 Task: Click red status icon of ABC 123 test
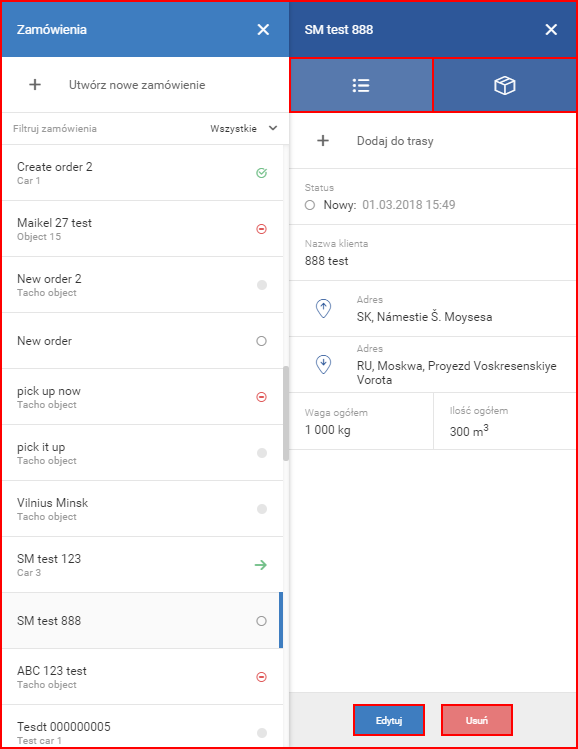[x=261, y=677]
